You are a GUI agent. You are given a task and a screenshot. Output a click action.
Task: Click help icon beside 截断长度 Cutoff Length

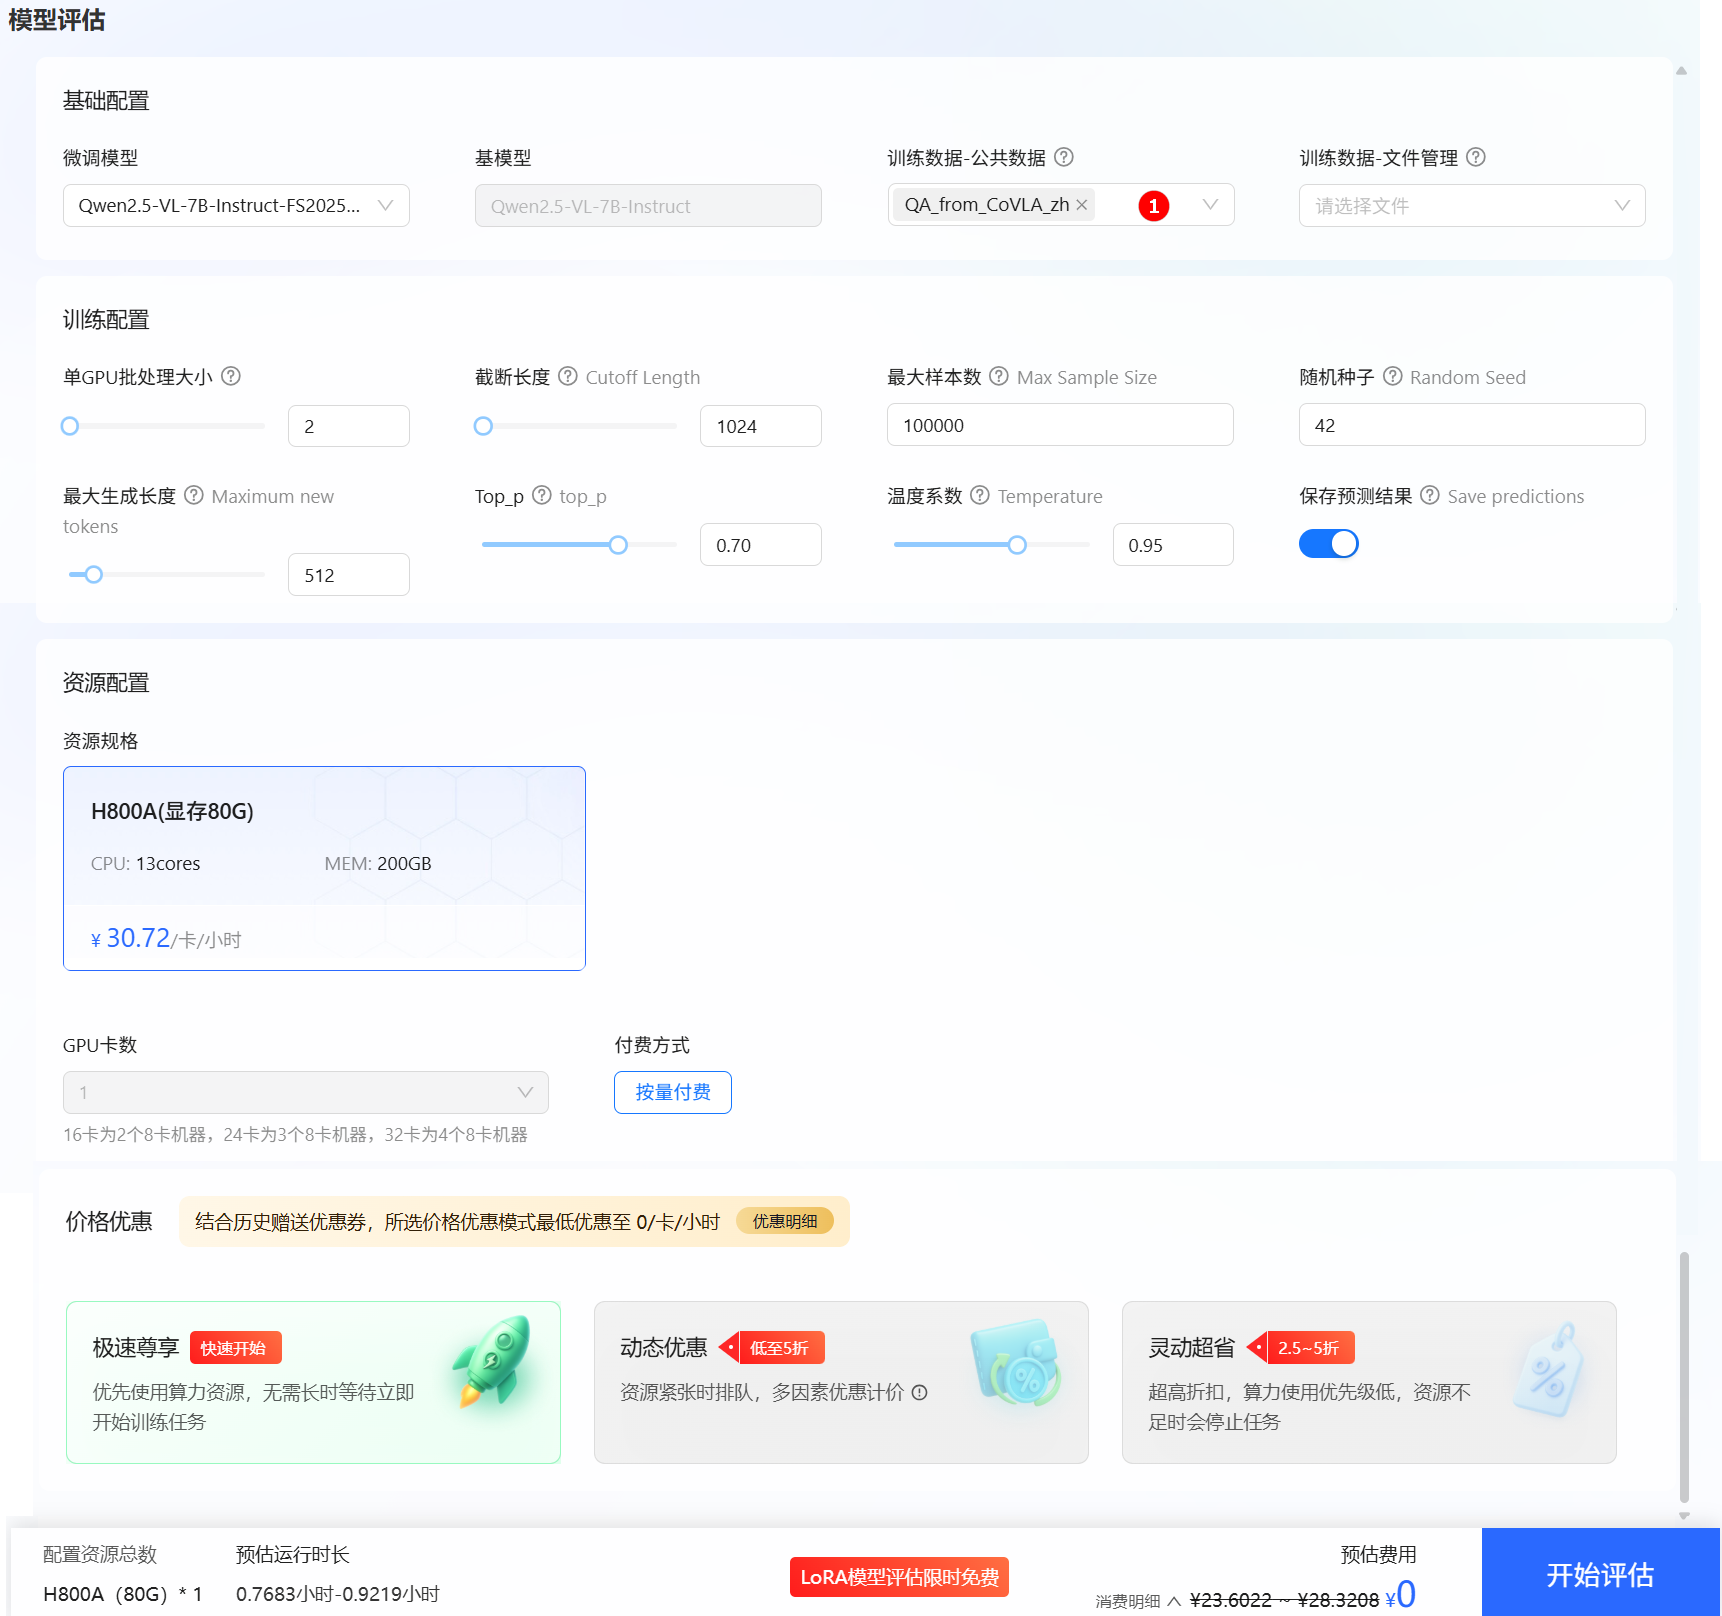pyautogui.click(x=568, y=376)
